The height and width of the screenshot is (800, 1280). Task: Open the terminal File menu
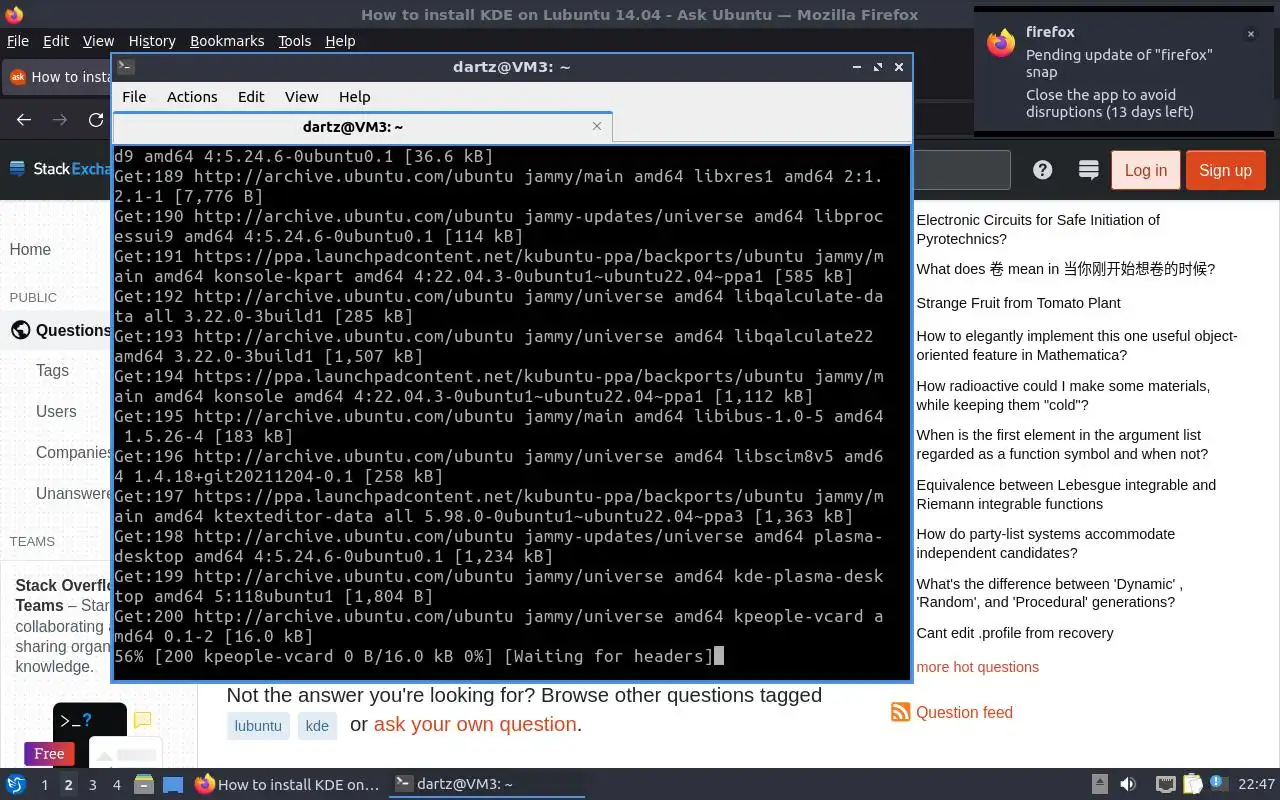pos(134,97)
